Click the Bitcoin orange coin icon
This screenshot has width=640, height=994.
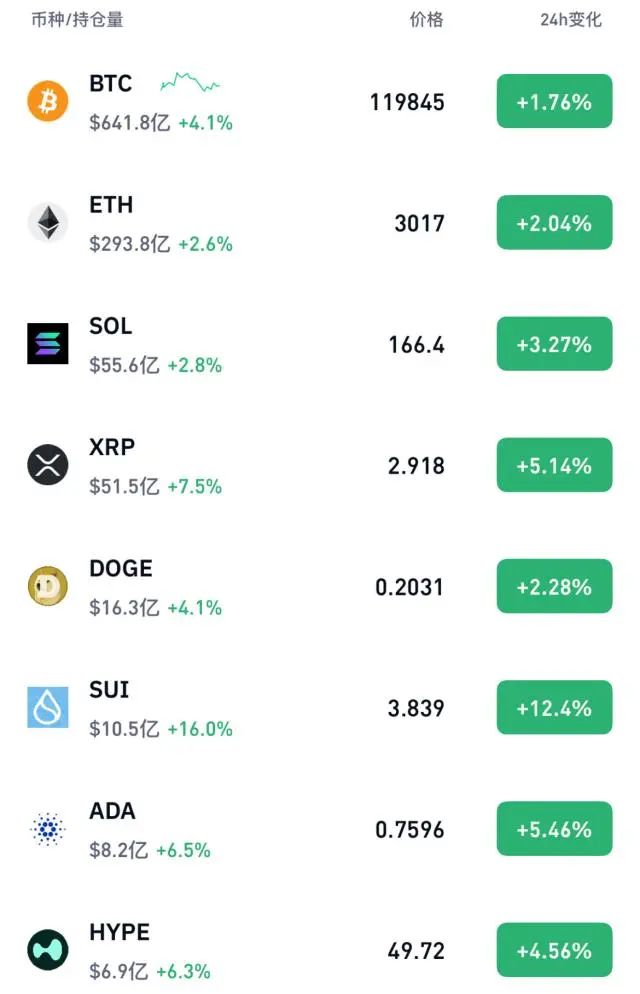pos(48,102)
